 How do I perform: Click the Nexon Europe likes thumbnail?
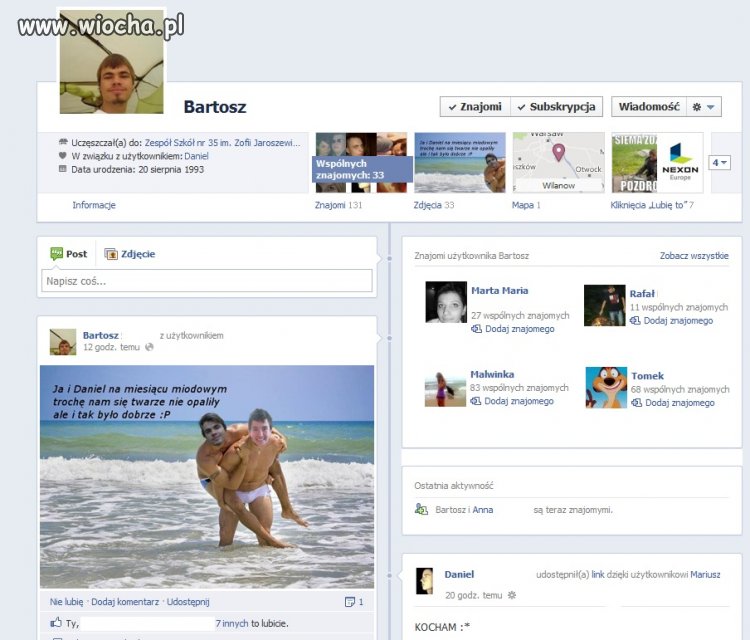(x=680, y=163)
